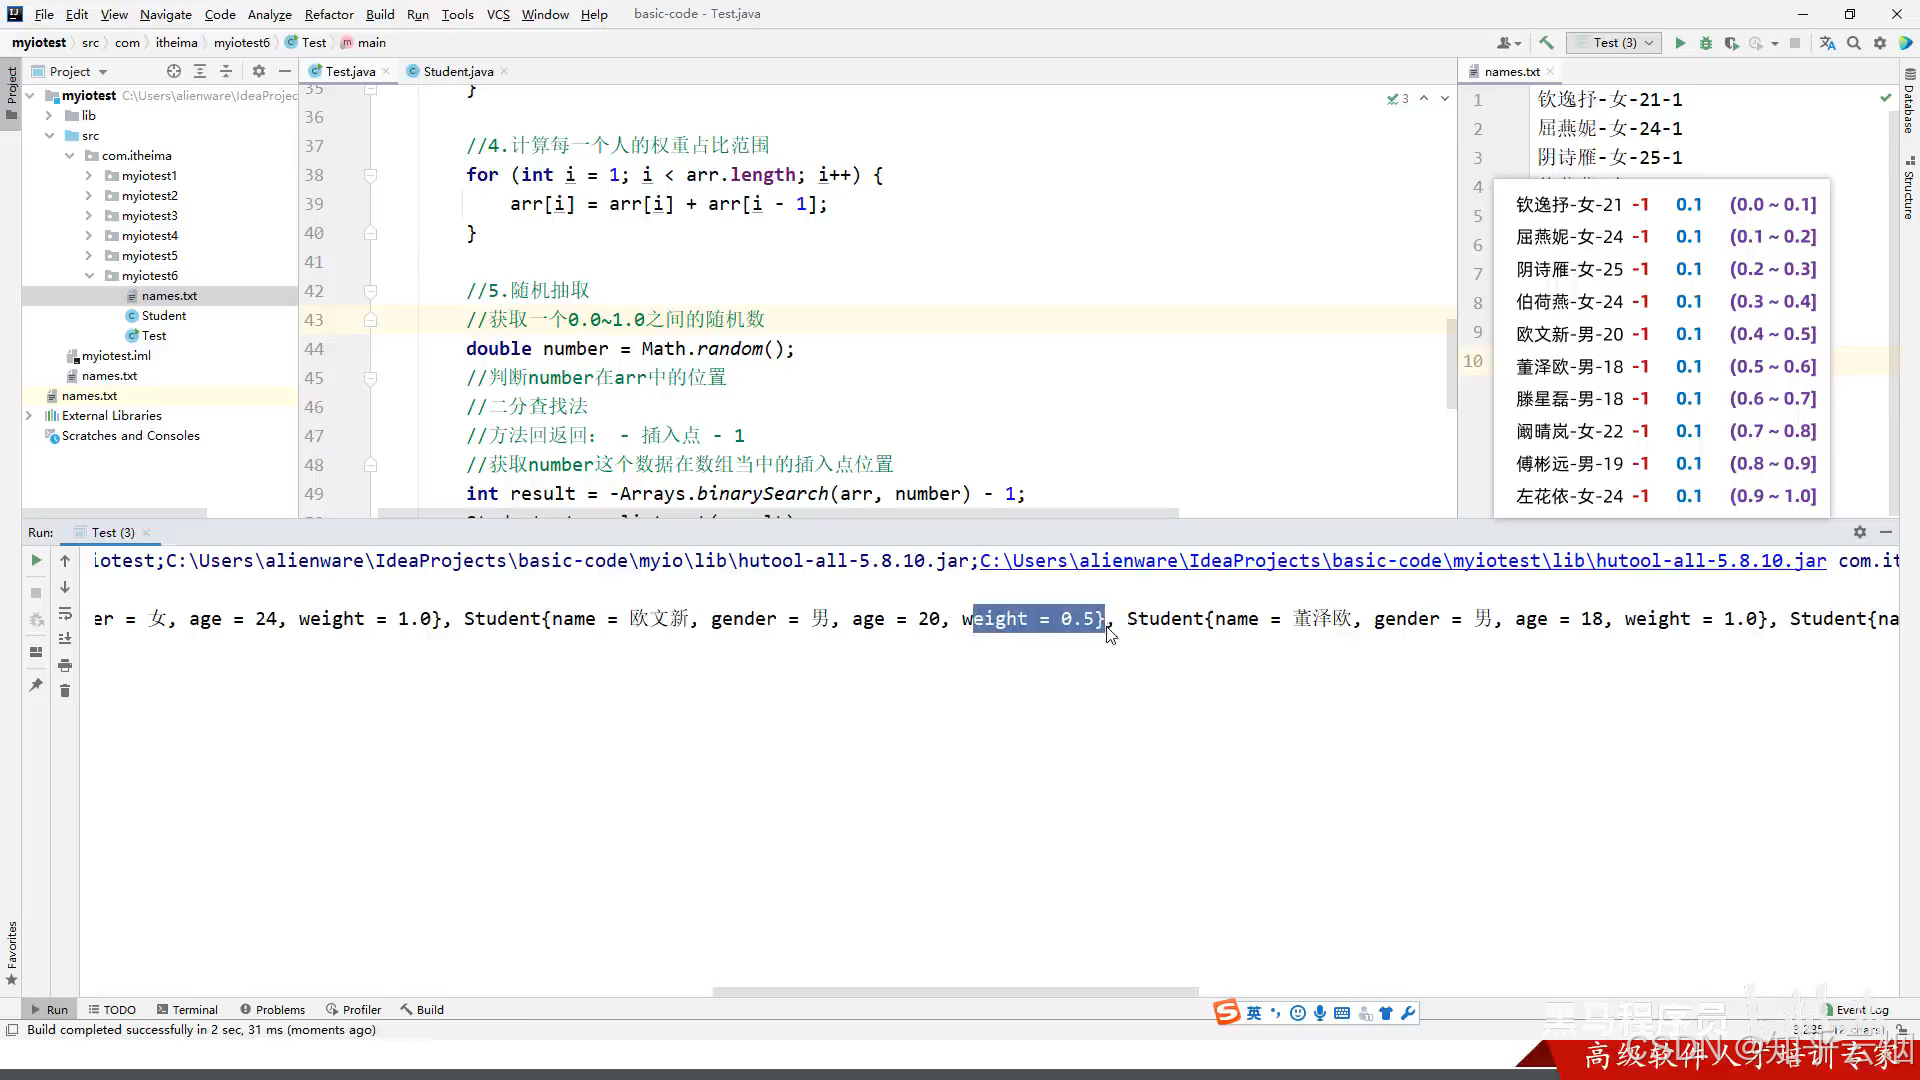Switch to the Student.java editor tab
The width and height of the screenshot is (1920, 1080).
(x=457, y=71)
